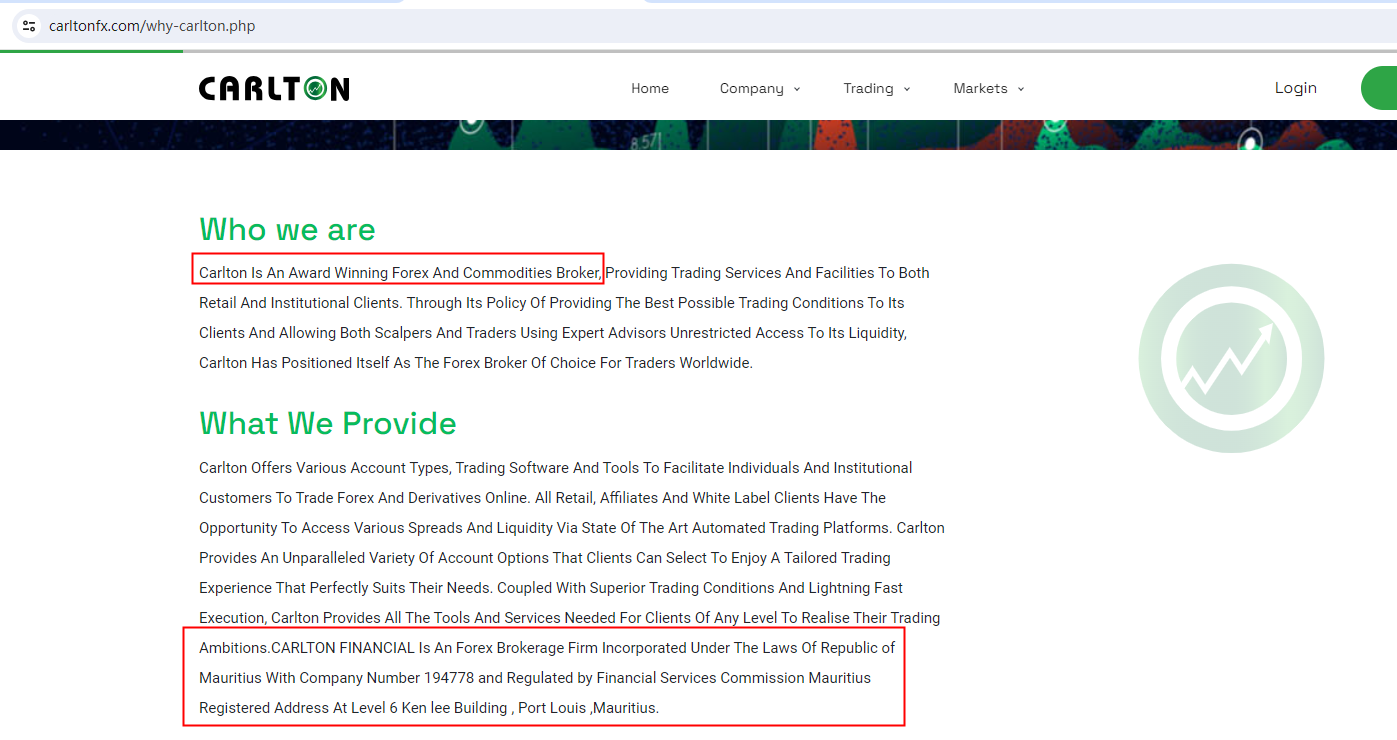1397x740 pixels.
Task: Click the dark hero banner image
Action: (x=698, y=135)
